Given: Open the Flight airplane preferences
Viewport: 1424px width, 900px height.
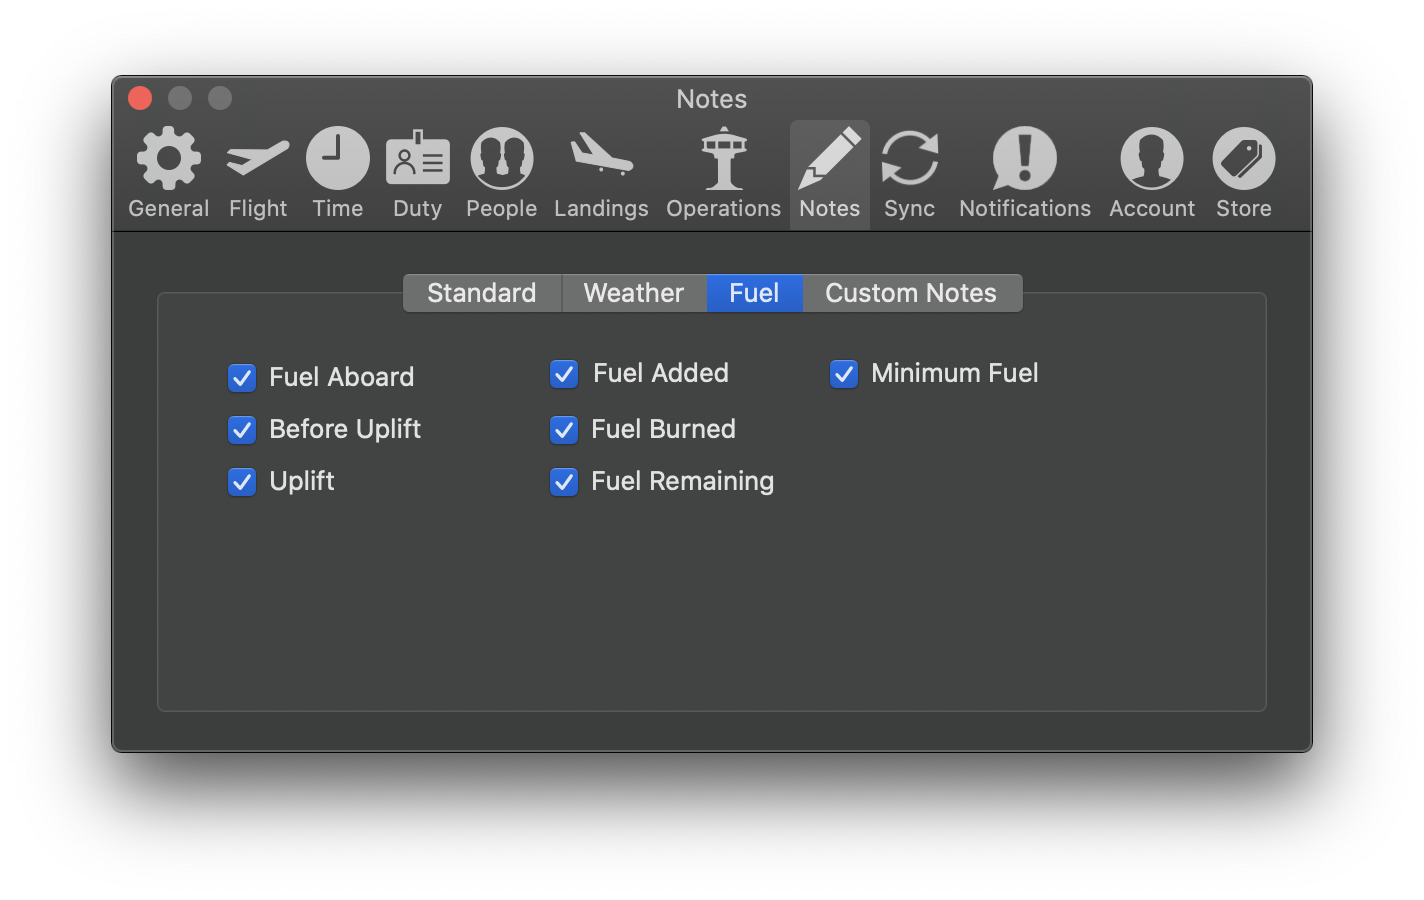Looking at the screenshot, I should point(258,174).
